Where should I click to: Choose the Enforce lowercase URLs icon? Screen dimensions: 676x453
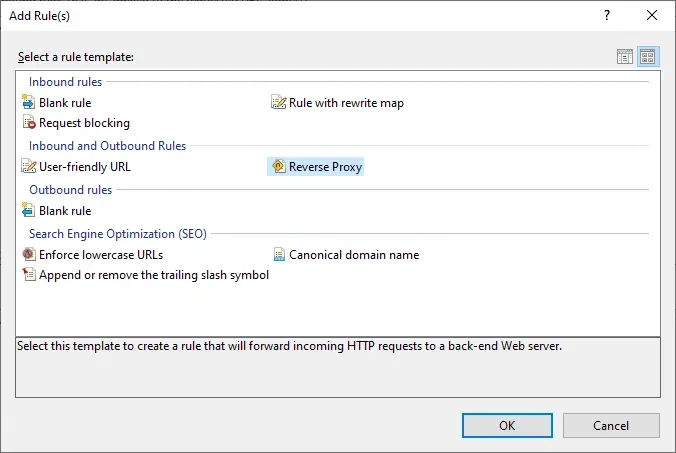(28, 255)
